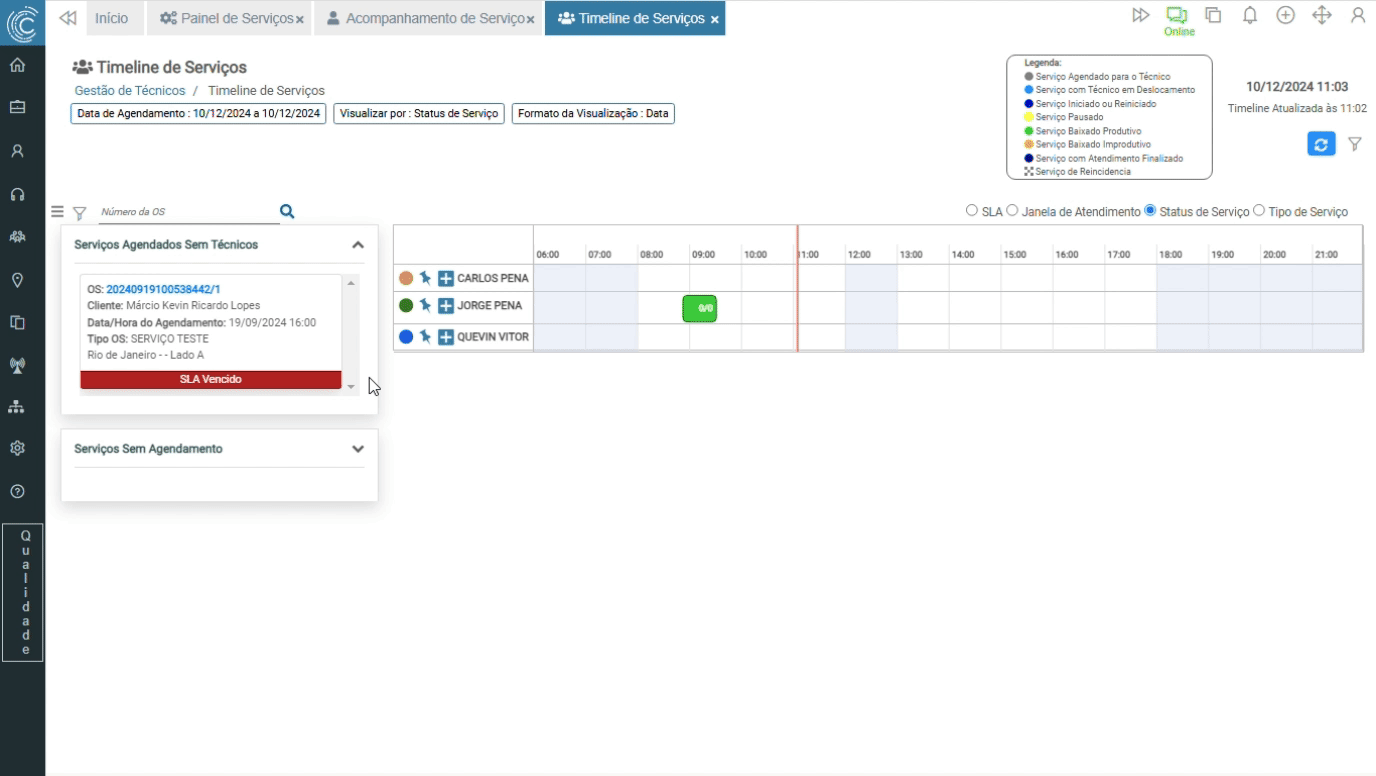Image resolution: width=1376 pixels, height=776 pixels.
Task: Open the help question mark in sidebar
Action: 17,491
